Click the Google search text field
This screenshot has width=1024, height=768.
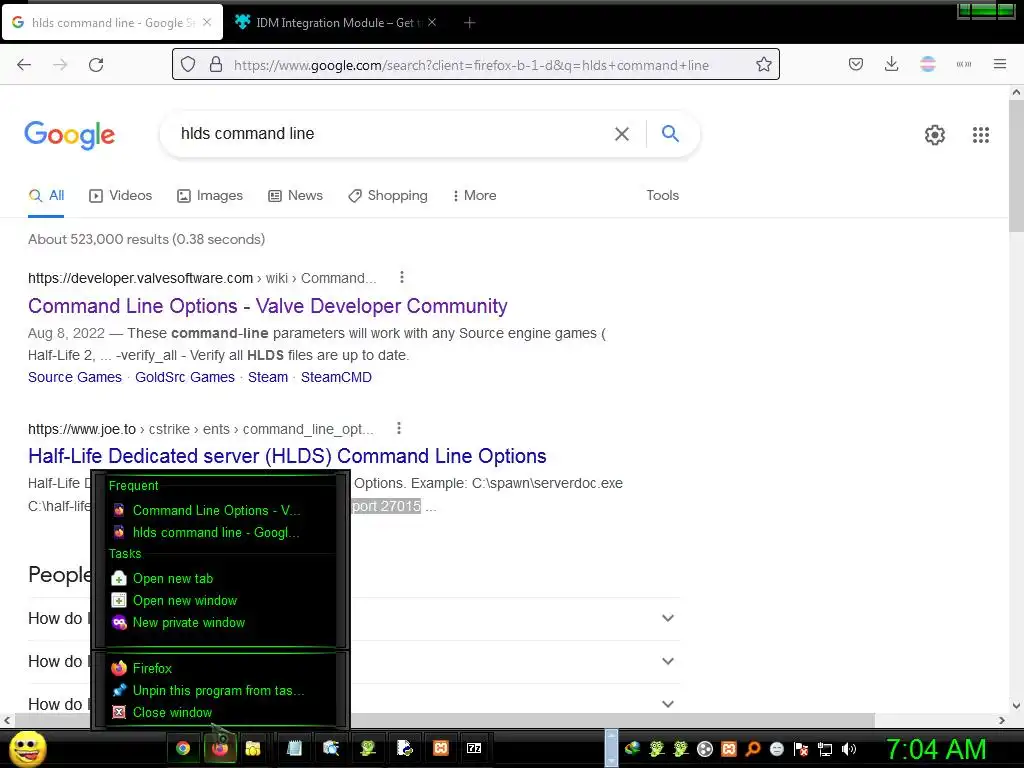click(392, 133)
